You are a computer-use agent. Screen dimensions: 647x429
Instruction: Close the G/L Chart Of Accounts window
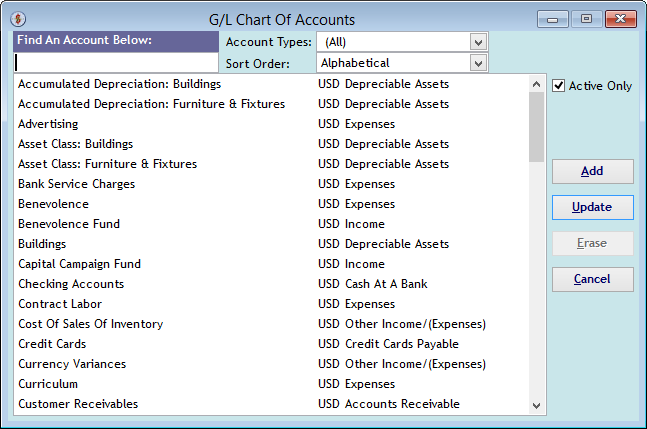click(x=621, y=19)
